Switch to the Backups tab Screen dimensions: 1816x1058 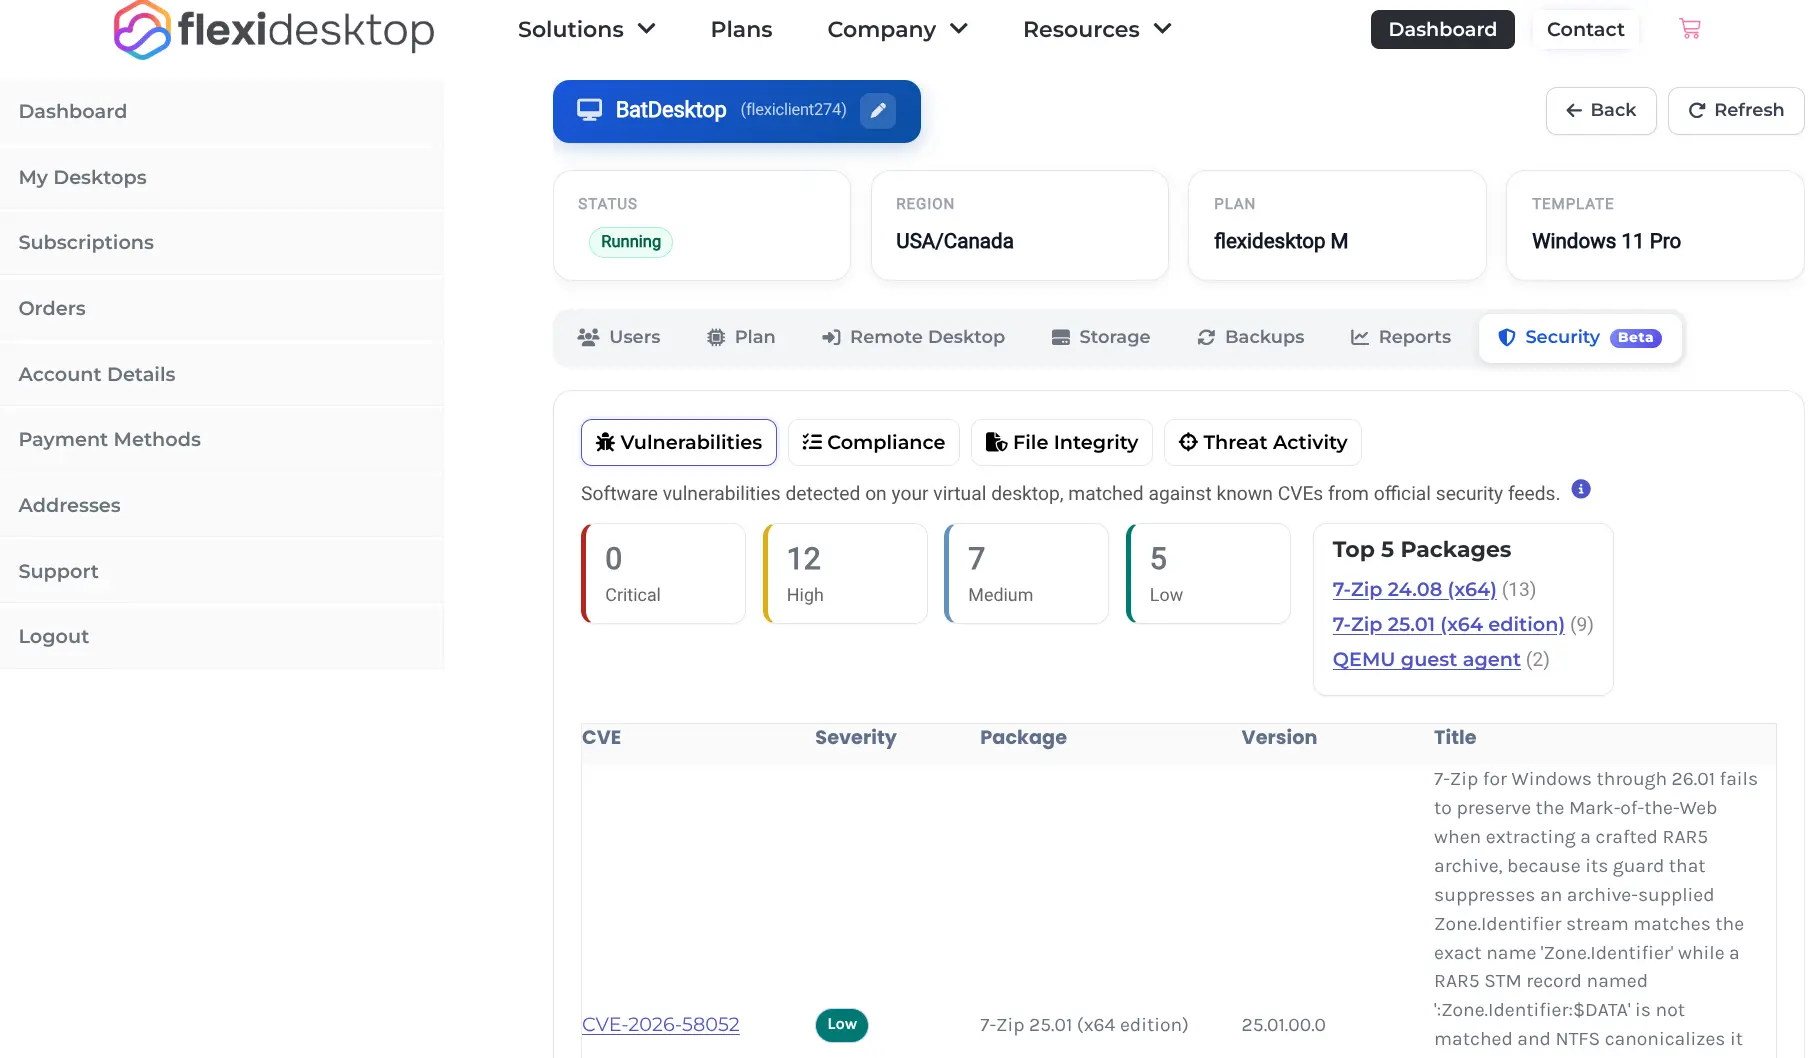coord(1251,338)
